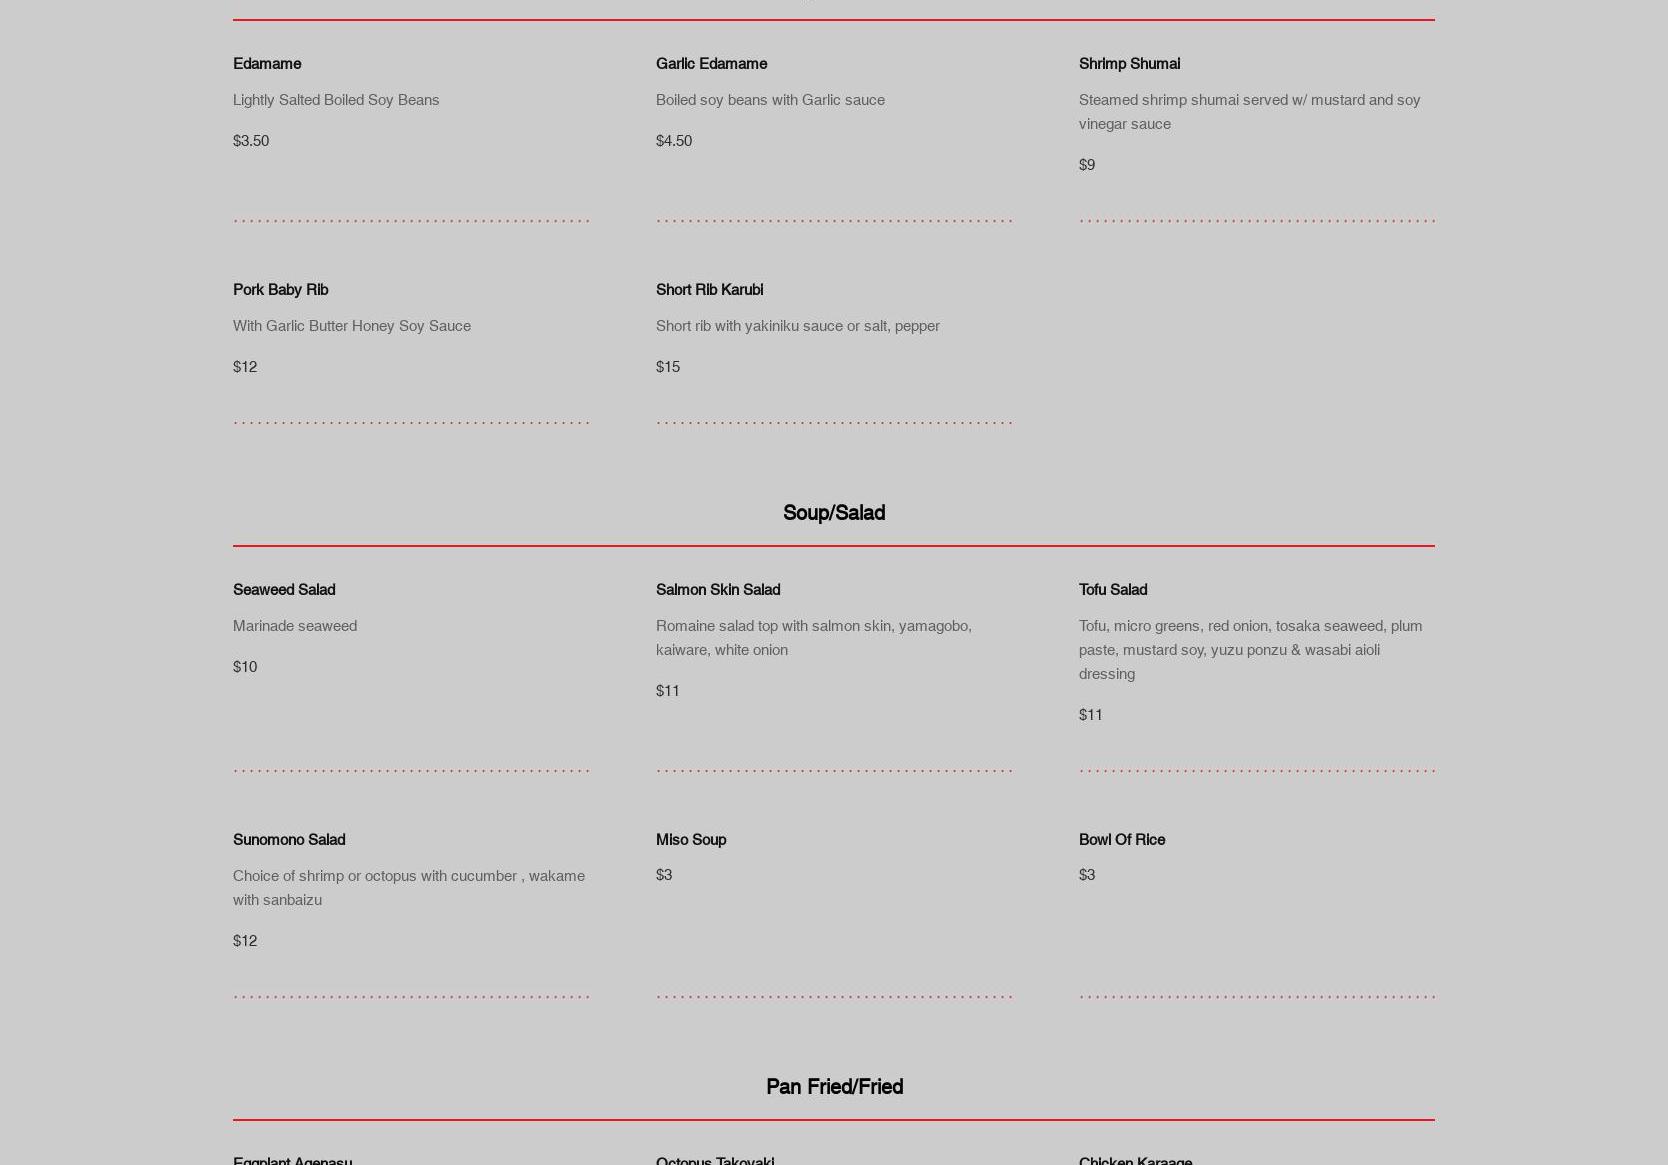The height and width of the screenshot is (1165, 1668).
Task: Click the Shrimp Shumai item heading
Action: [x=1129, y=63]
